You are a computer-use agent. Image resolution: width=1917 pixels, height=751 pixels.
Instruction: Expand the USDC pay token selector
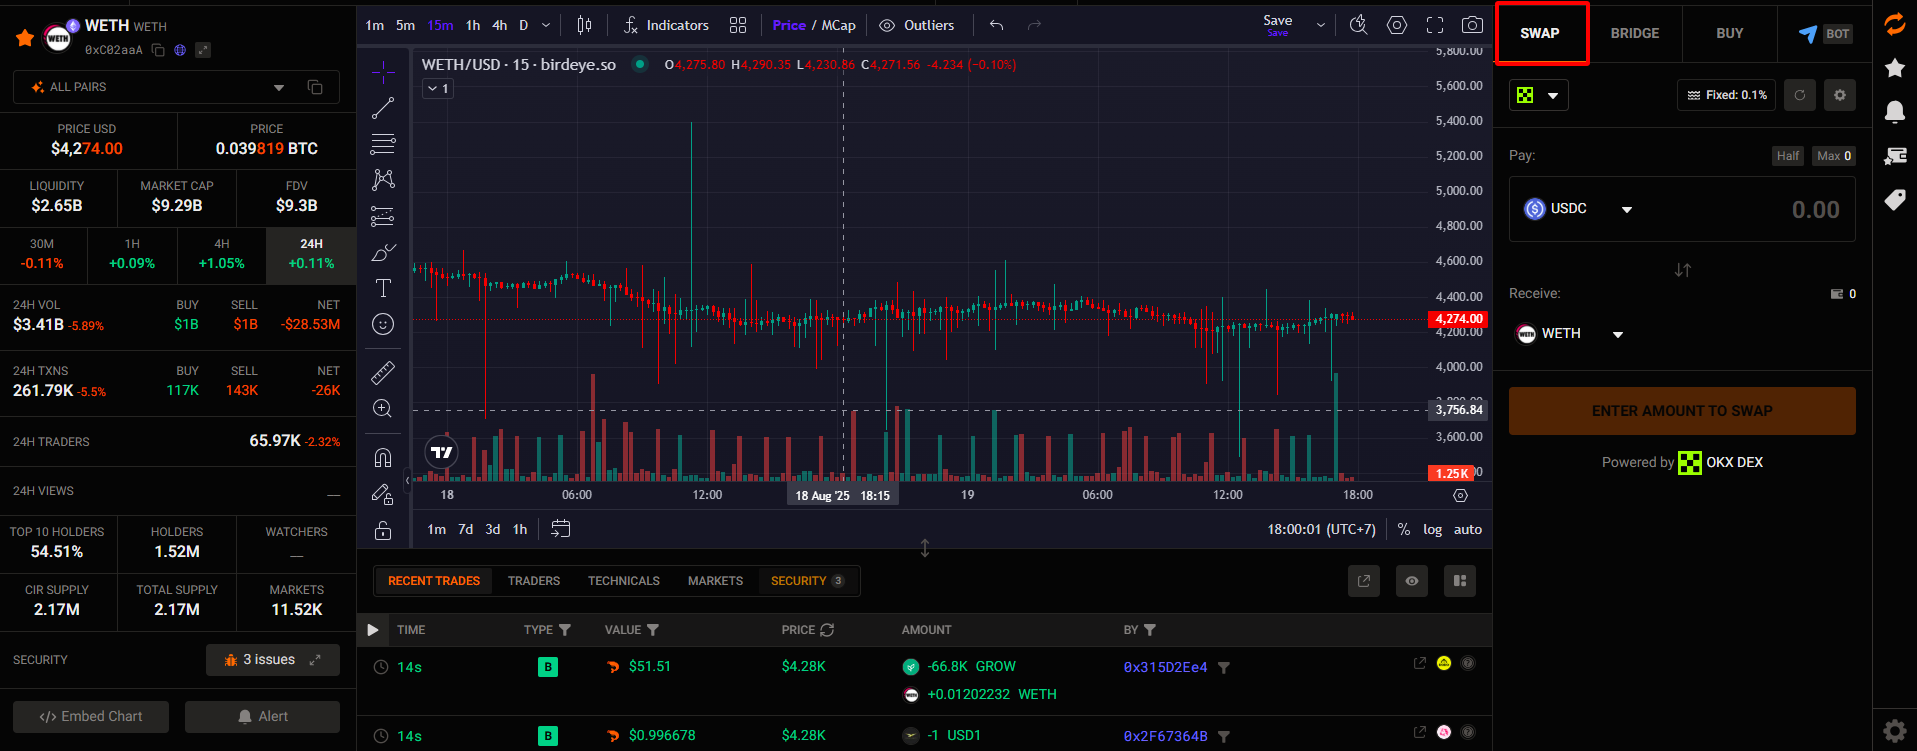(x=1578, y=209)
